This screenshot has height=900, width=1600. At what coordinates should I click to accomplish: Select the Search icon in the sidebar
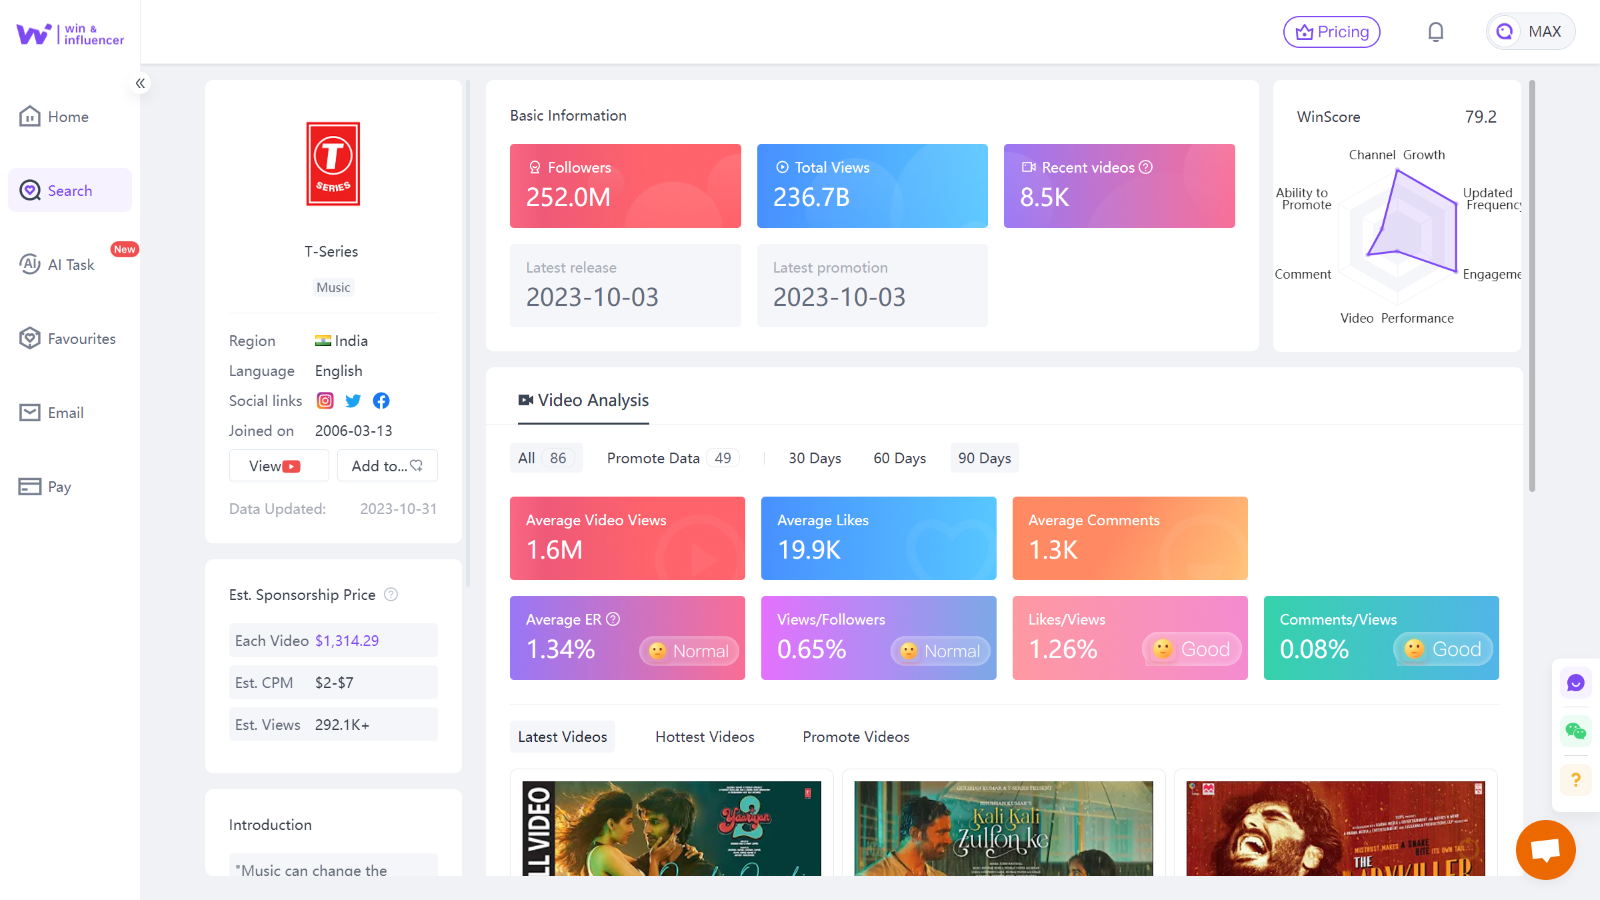coord(30,190)
